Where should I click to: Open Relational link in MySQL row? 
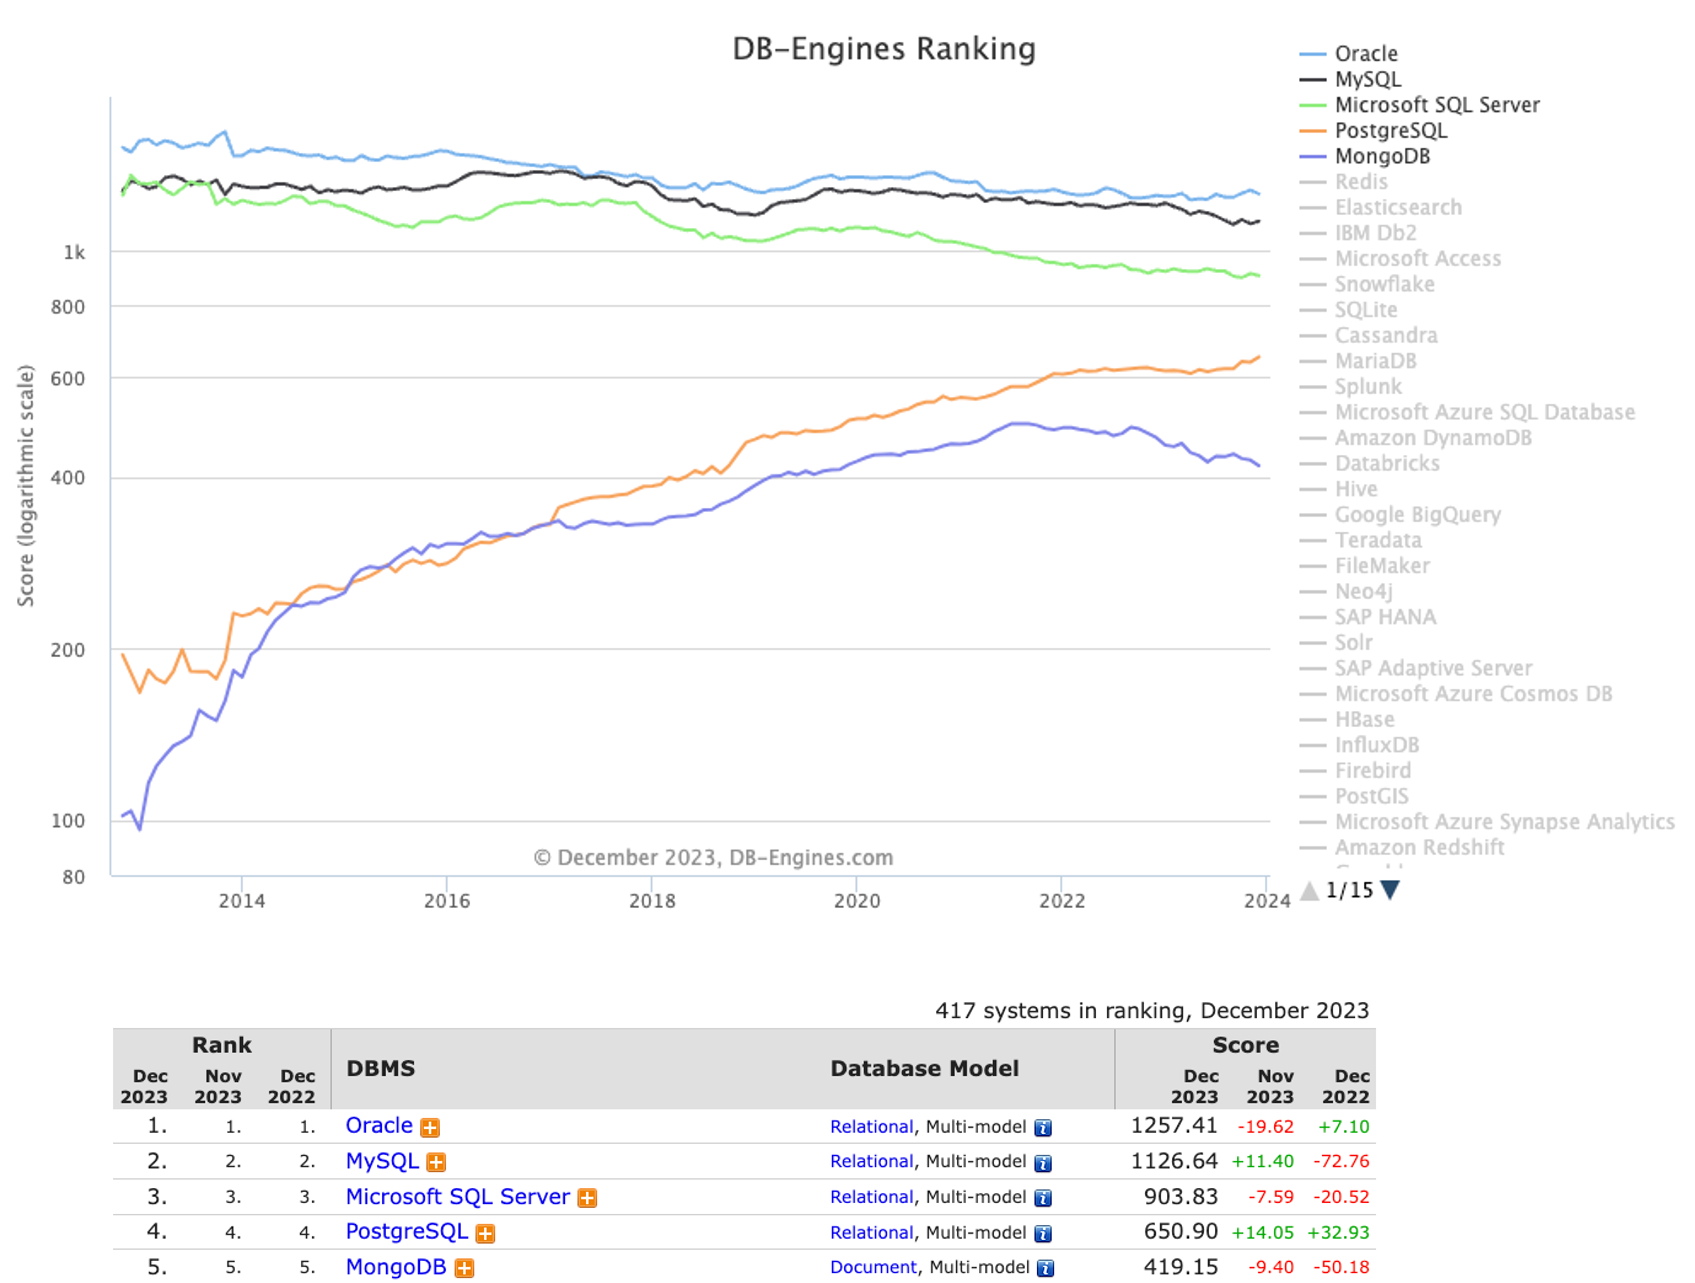(871, 1162)
